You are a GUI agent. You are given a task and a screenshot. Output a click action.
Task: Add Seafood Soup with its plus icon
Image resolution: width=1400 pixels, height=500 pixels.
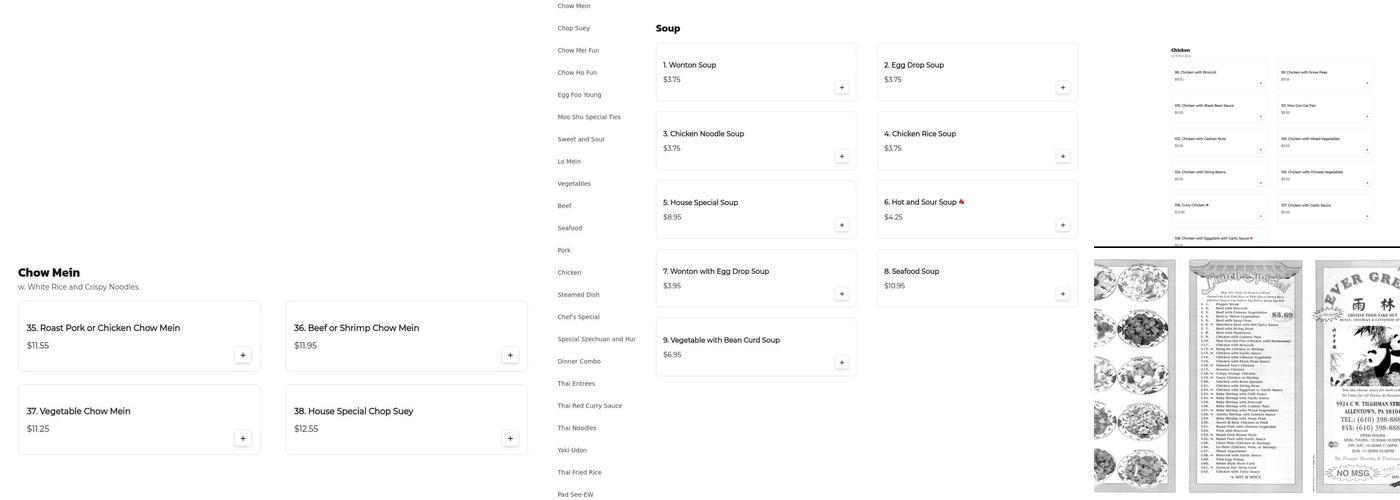(x=1063, y=294)
